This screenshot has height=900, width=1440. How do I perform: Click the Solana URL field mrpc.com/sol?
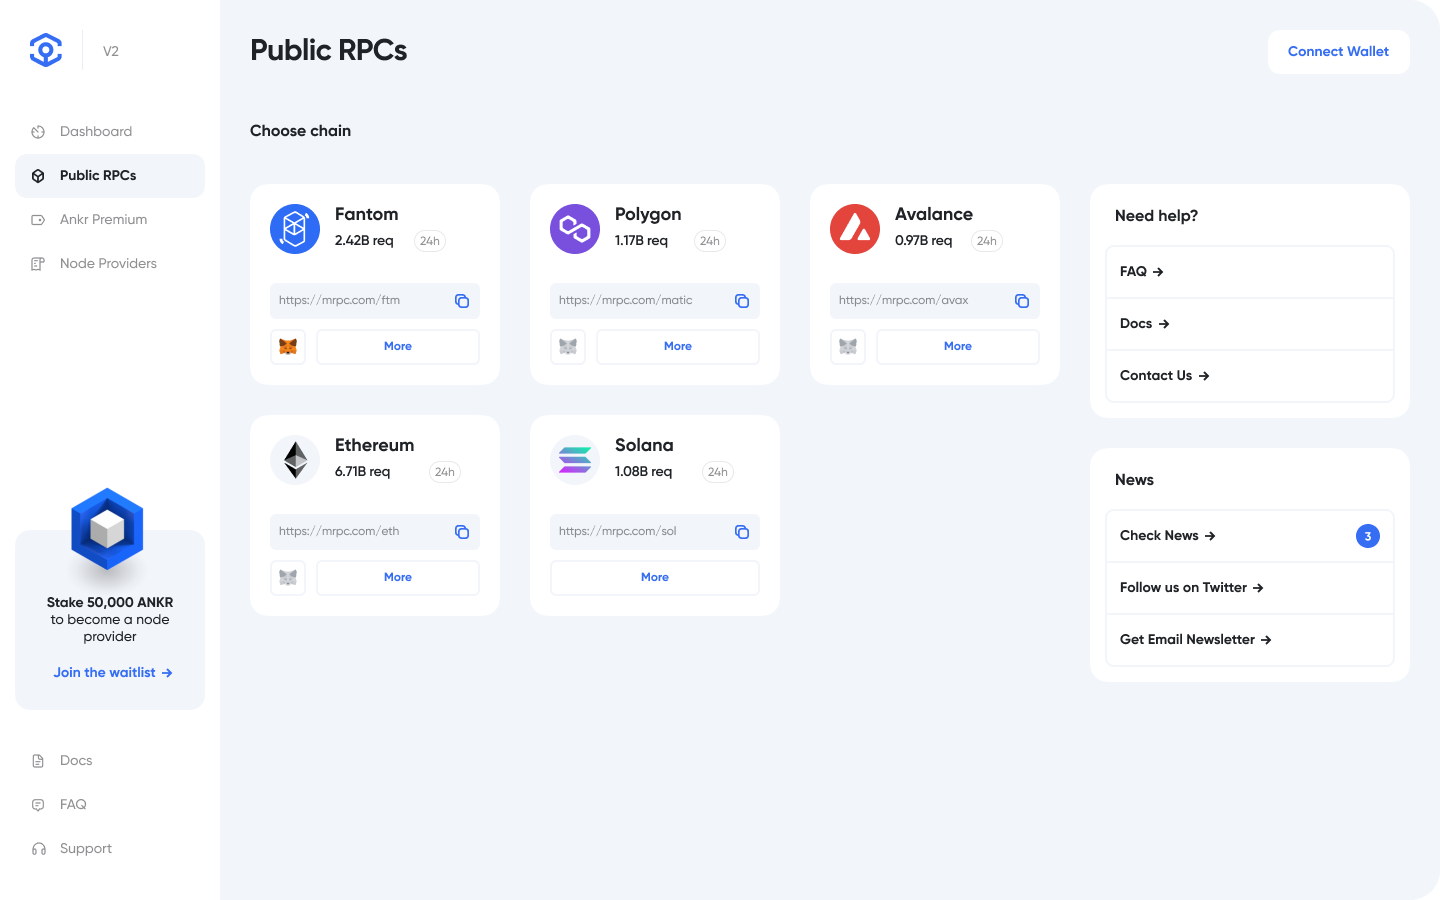point(655,532)
